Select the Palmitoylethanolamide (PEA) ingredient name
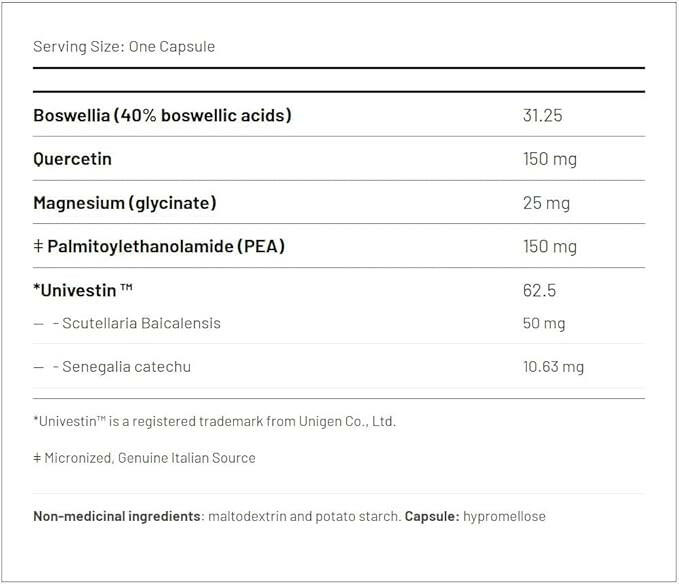Image resolution: width=679 pixels, height=584 pixels. (166, 246)
